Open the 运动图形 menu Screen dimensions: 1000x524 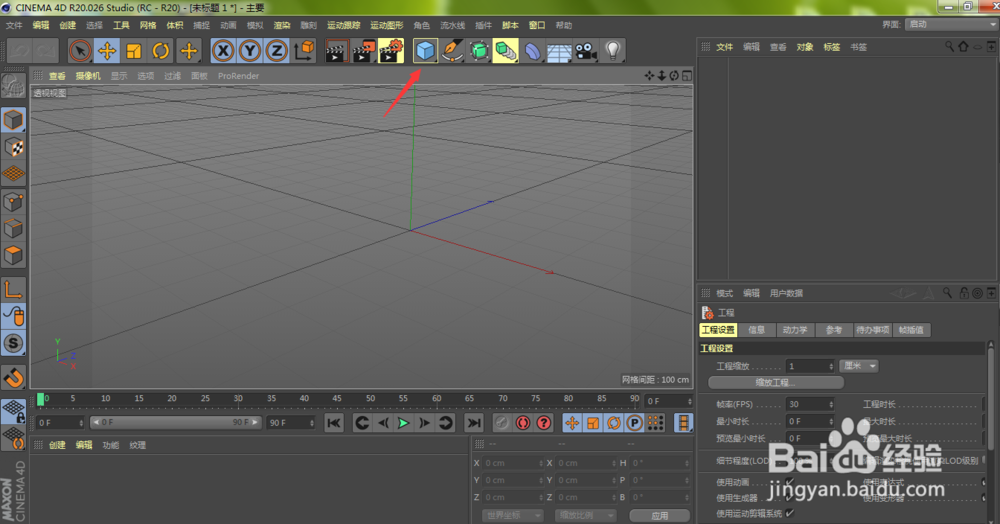click(x=386, y=25)
